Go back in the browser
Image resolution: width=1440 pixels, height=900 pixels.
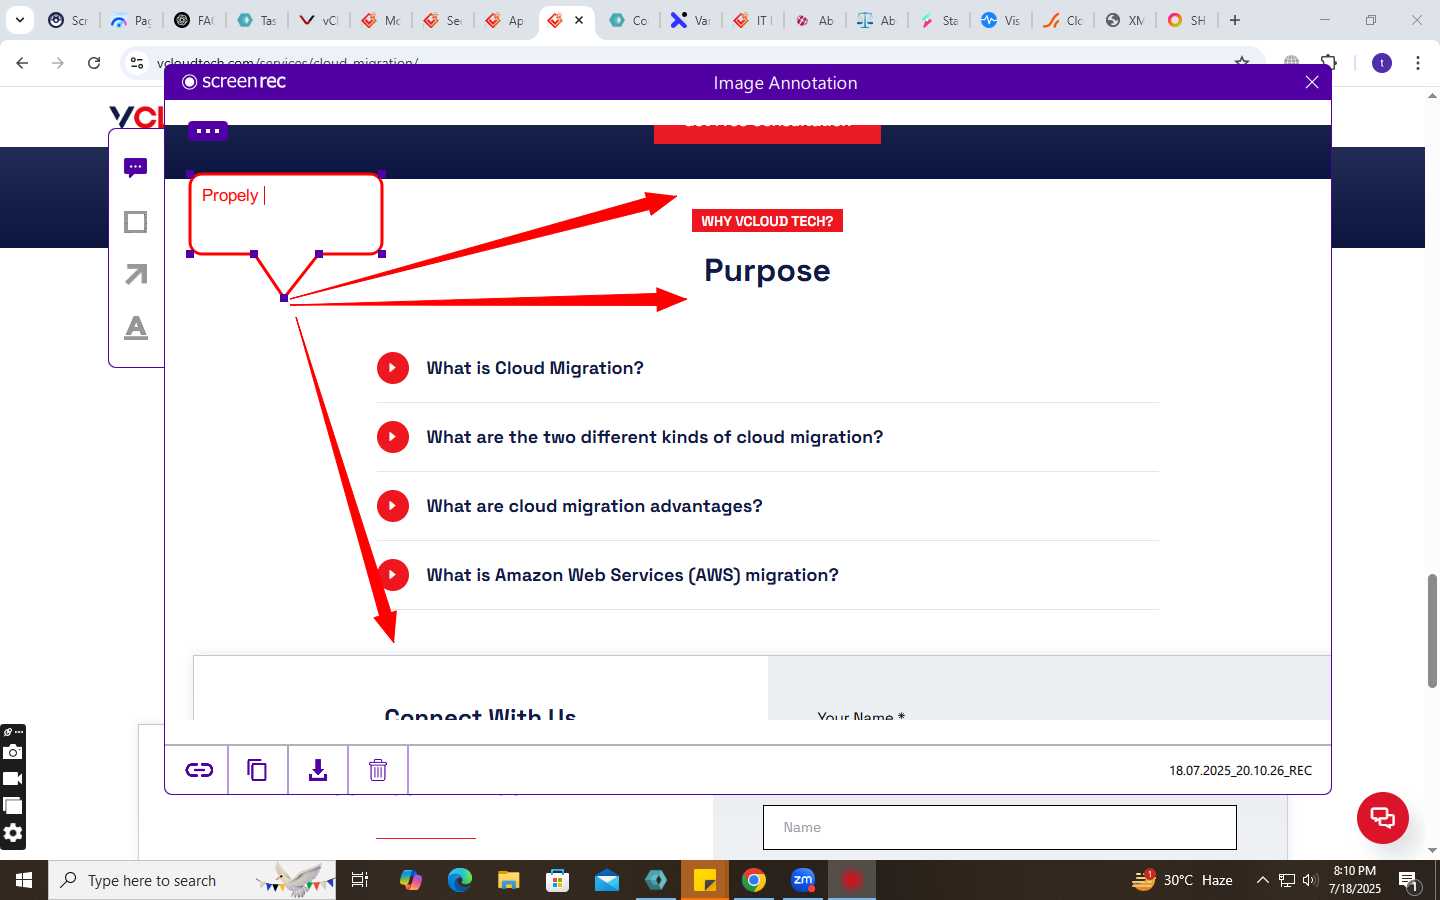click(22, 63)
